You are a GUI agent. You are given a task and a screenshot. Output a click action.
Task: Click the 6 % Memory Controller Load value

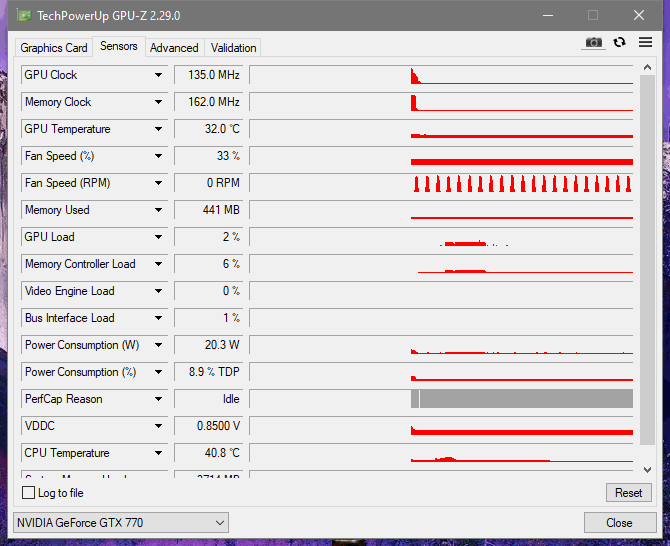pos(209,264)
